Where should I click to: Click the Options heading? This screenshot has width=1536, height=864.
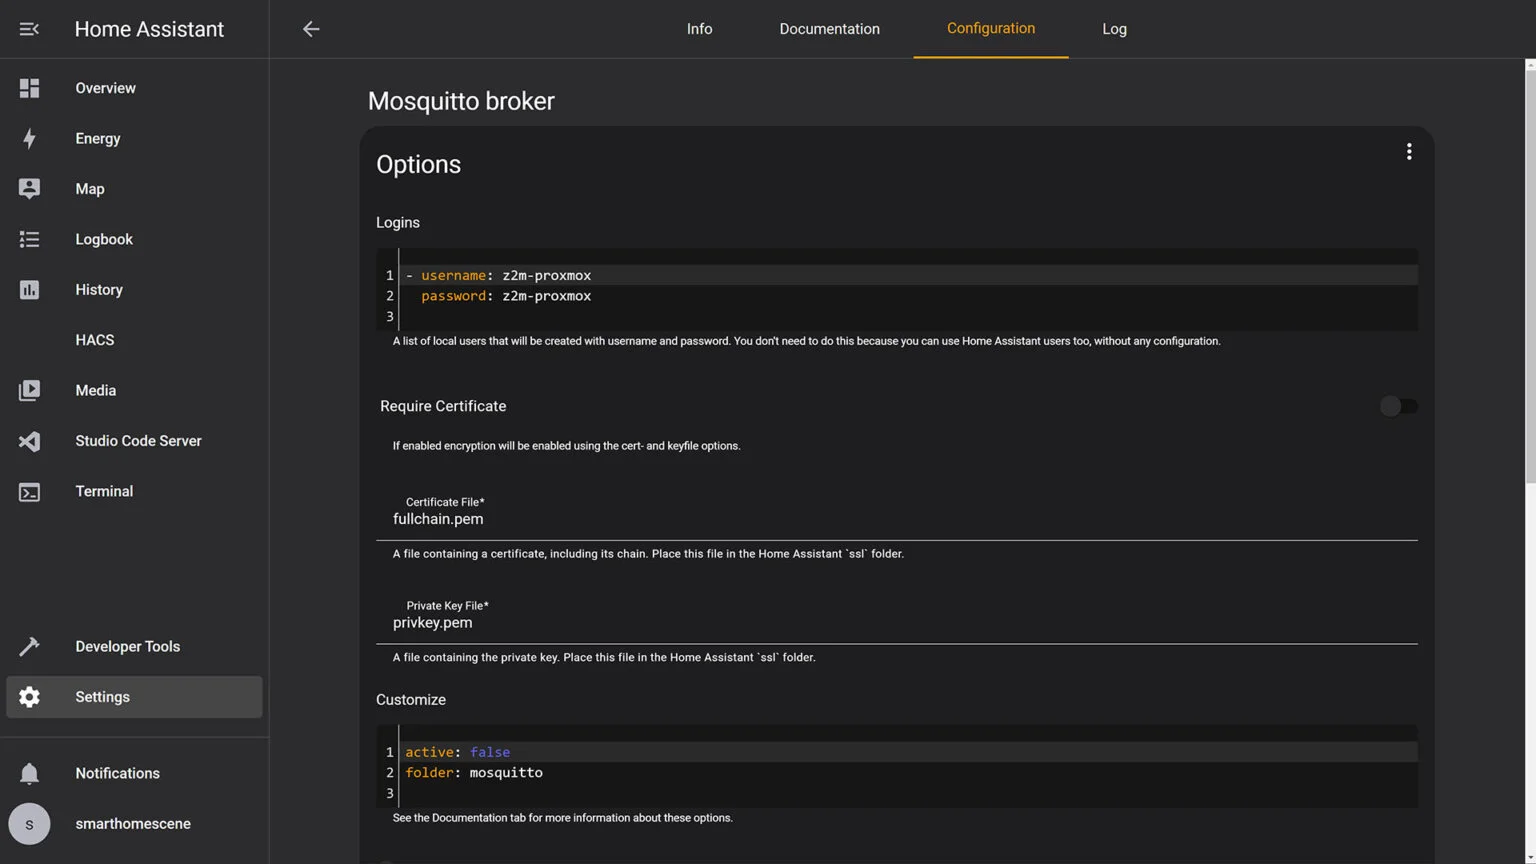coord(418,164)
